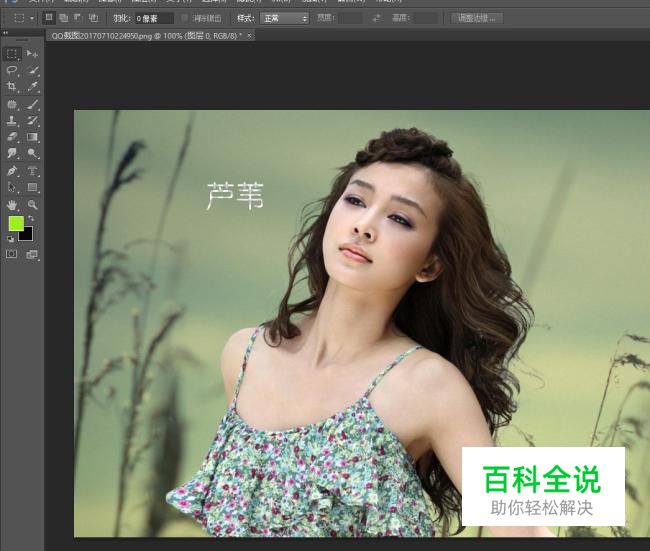
Task: Select the Pen tool
Action: (x=12, y=171)
